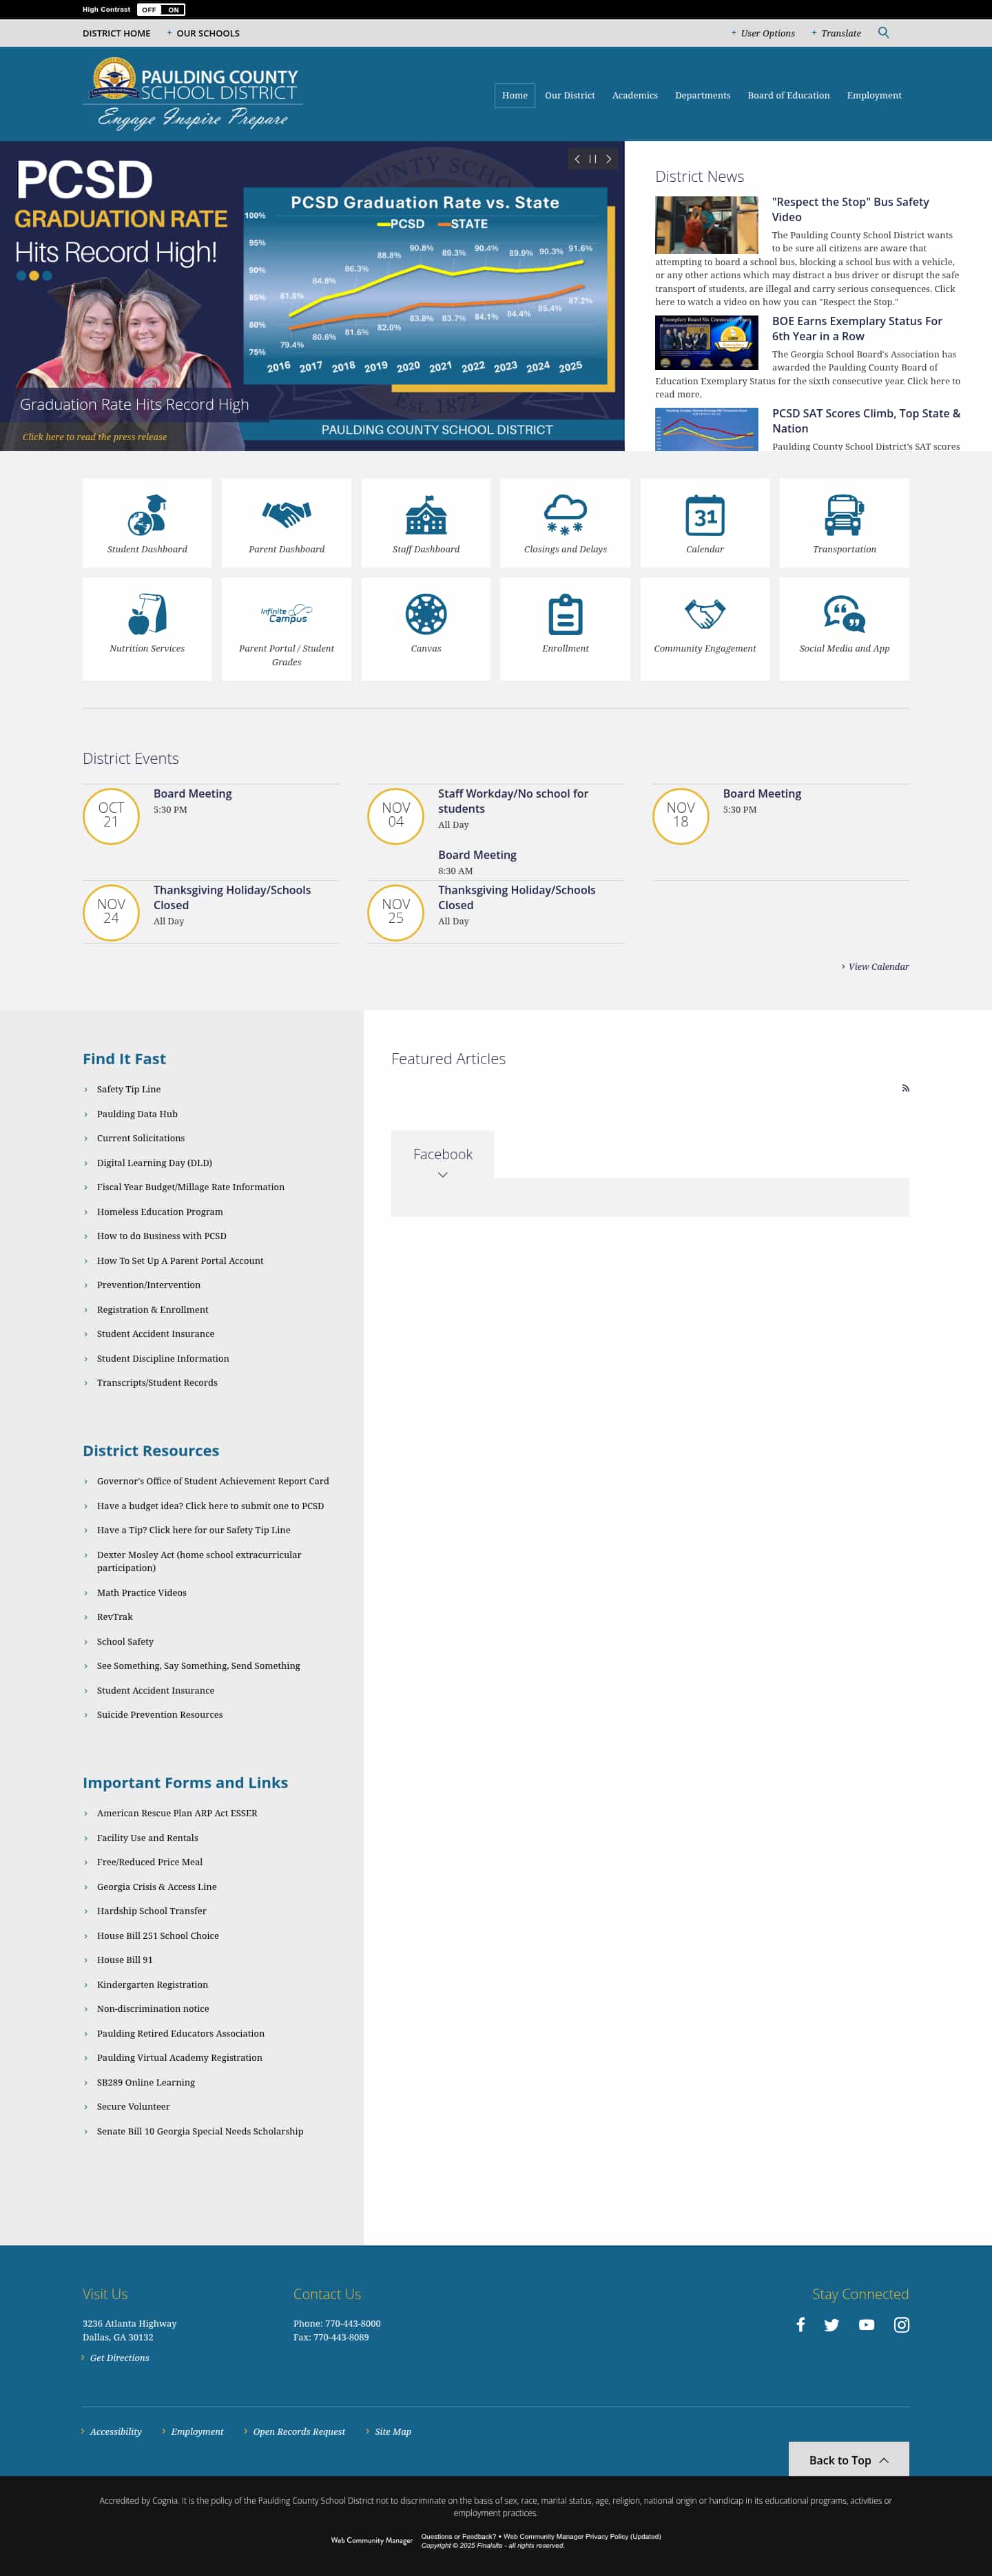Open the Transcripts/Student Records link
992x2576 pixels.
click(x=157, y=1382)
